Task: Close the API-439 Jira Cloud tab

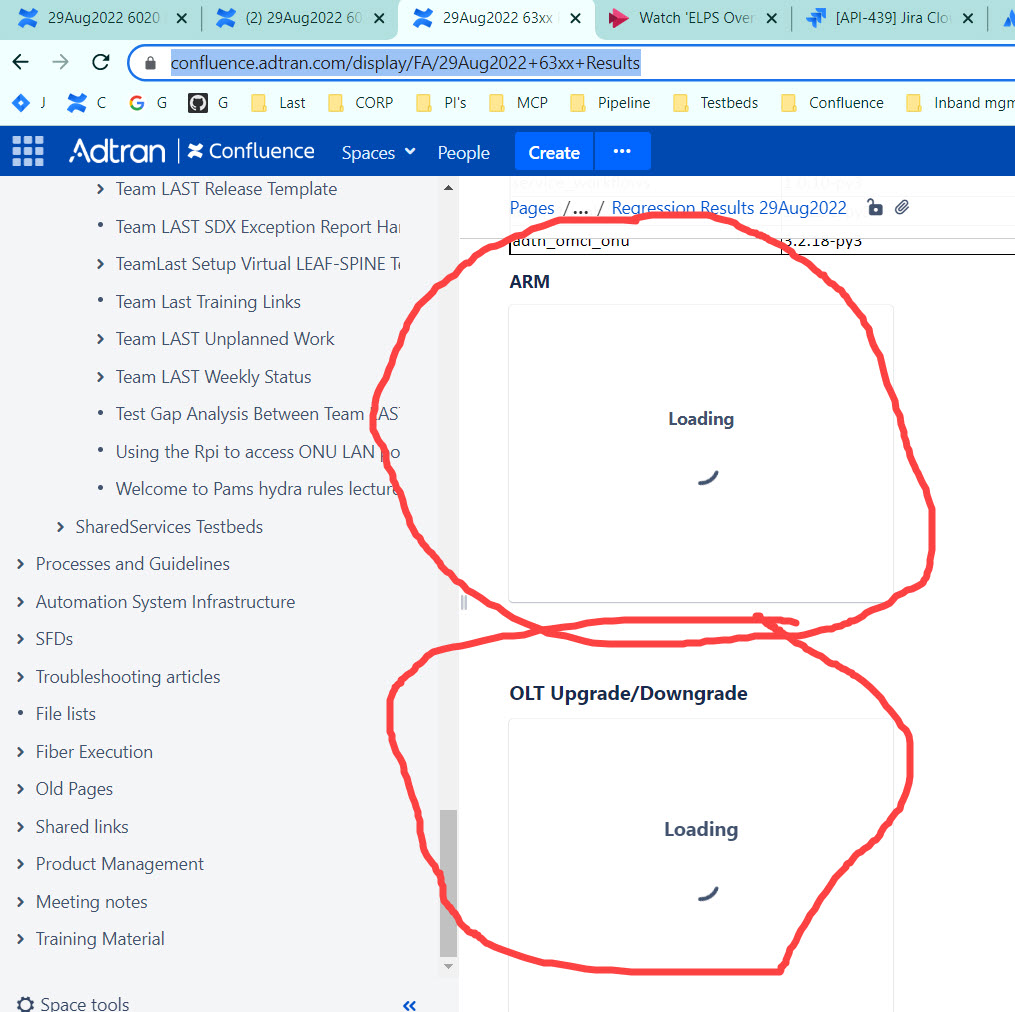Action: [x=968, y=18]
